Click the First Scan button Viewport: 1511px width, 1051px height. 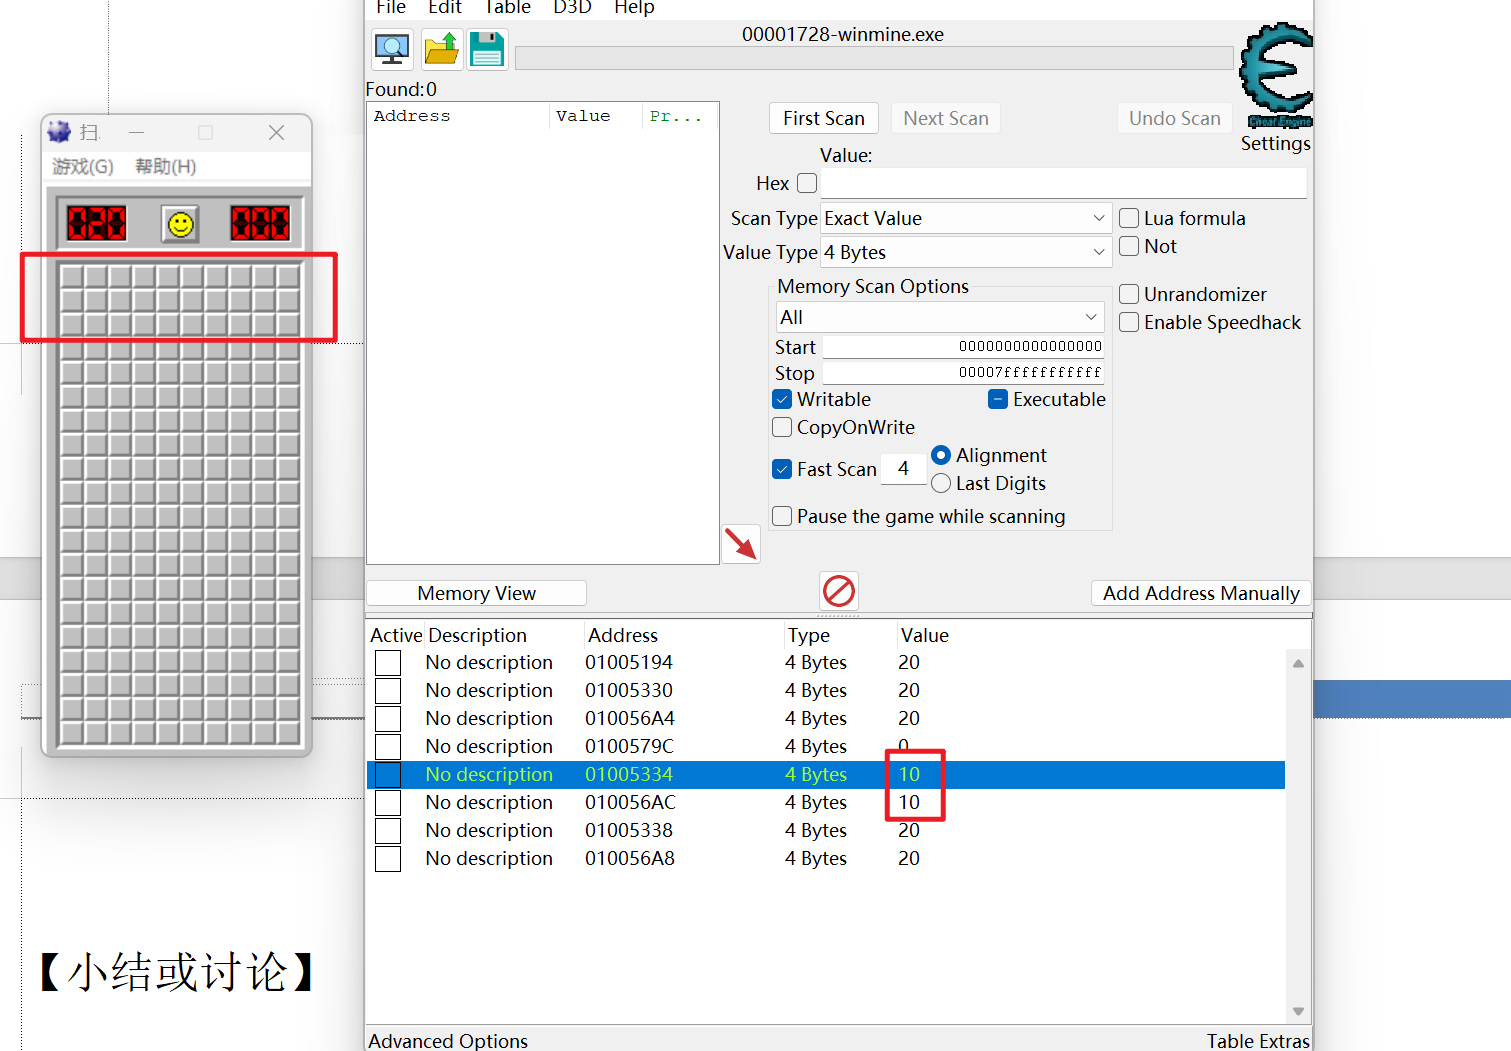tap(824, 118)
